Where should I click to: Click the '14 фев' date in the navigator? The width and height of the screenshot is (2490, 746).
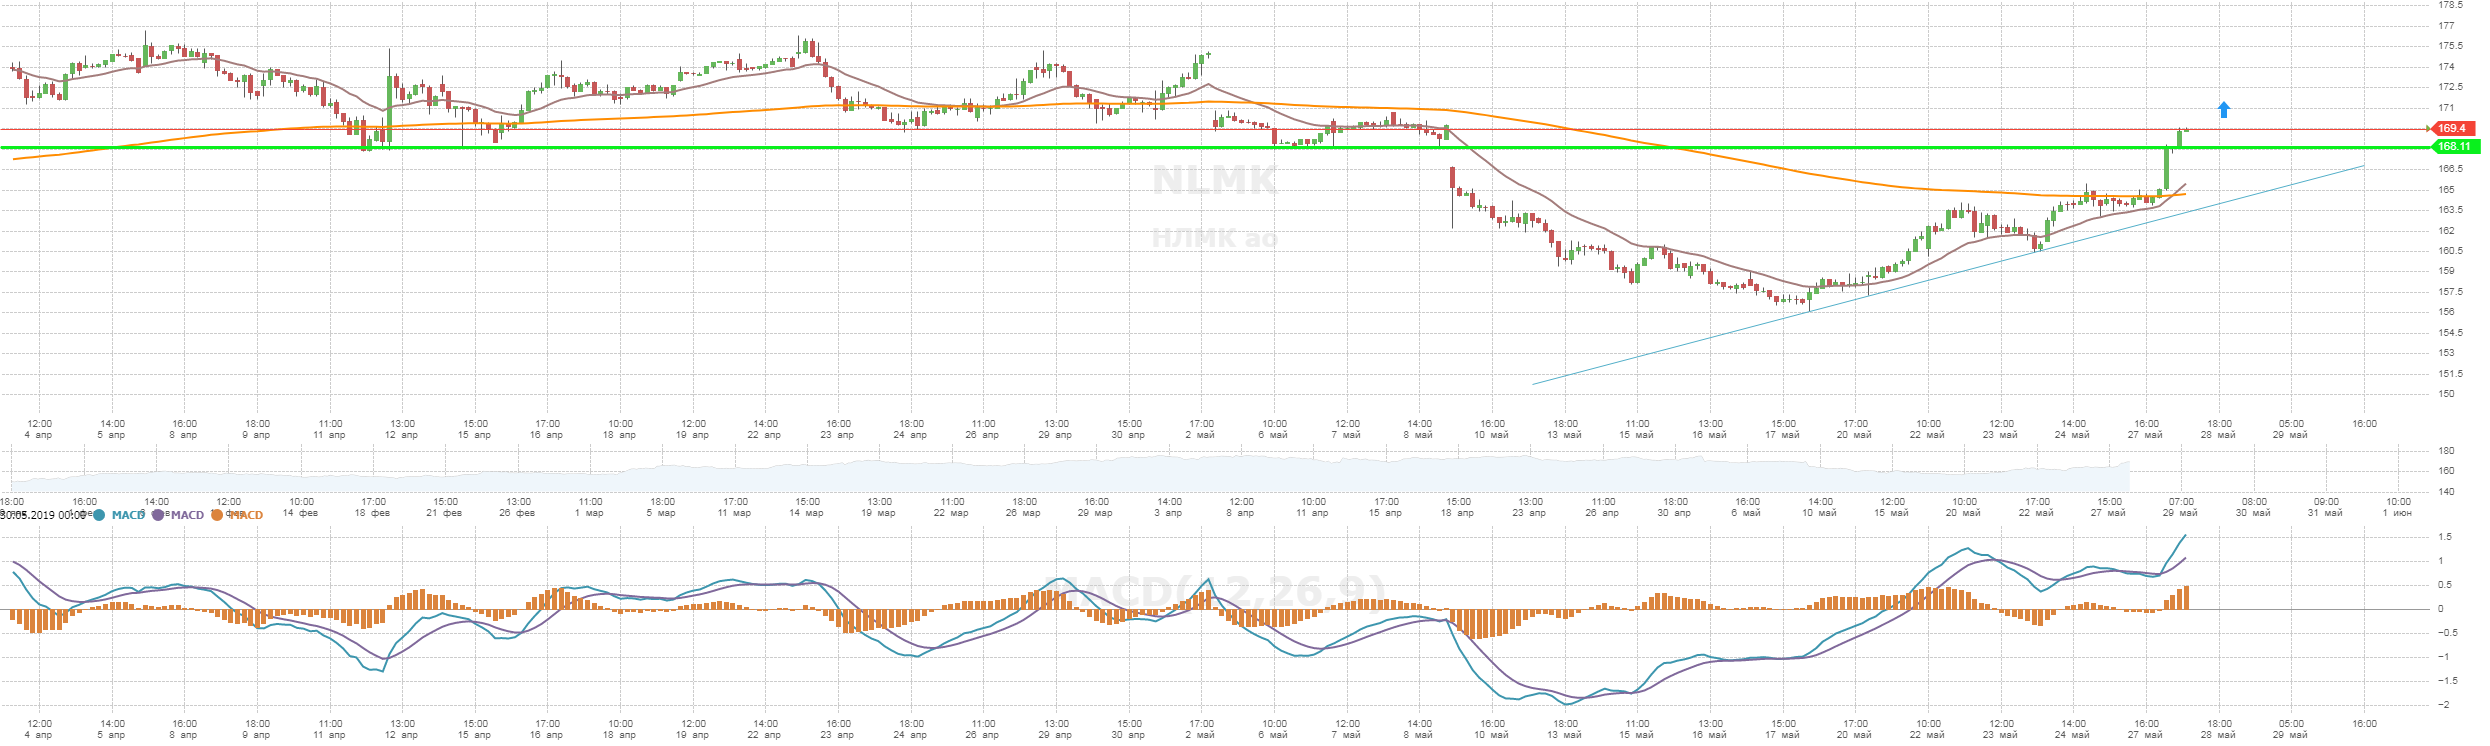click(x=300, y=513)
